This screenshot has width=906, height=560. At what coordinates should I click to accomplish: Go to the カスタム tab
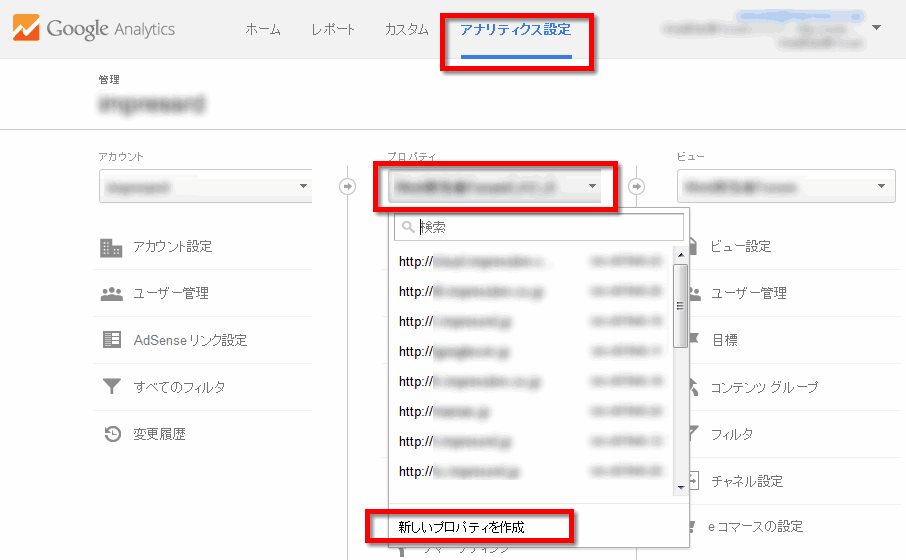point(406,30)
